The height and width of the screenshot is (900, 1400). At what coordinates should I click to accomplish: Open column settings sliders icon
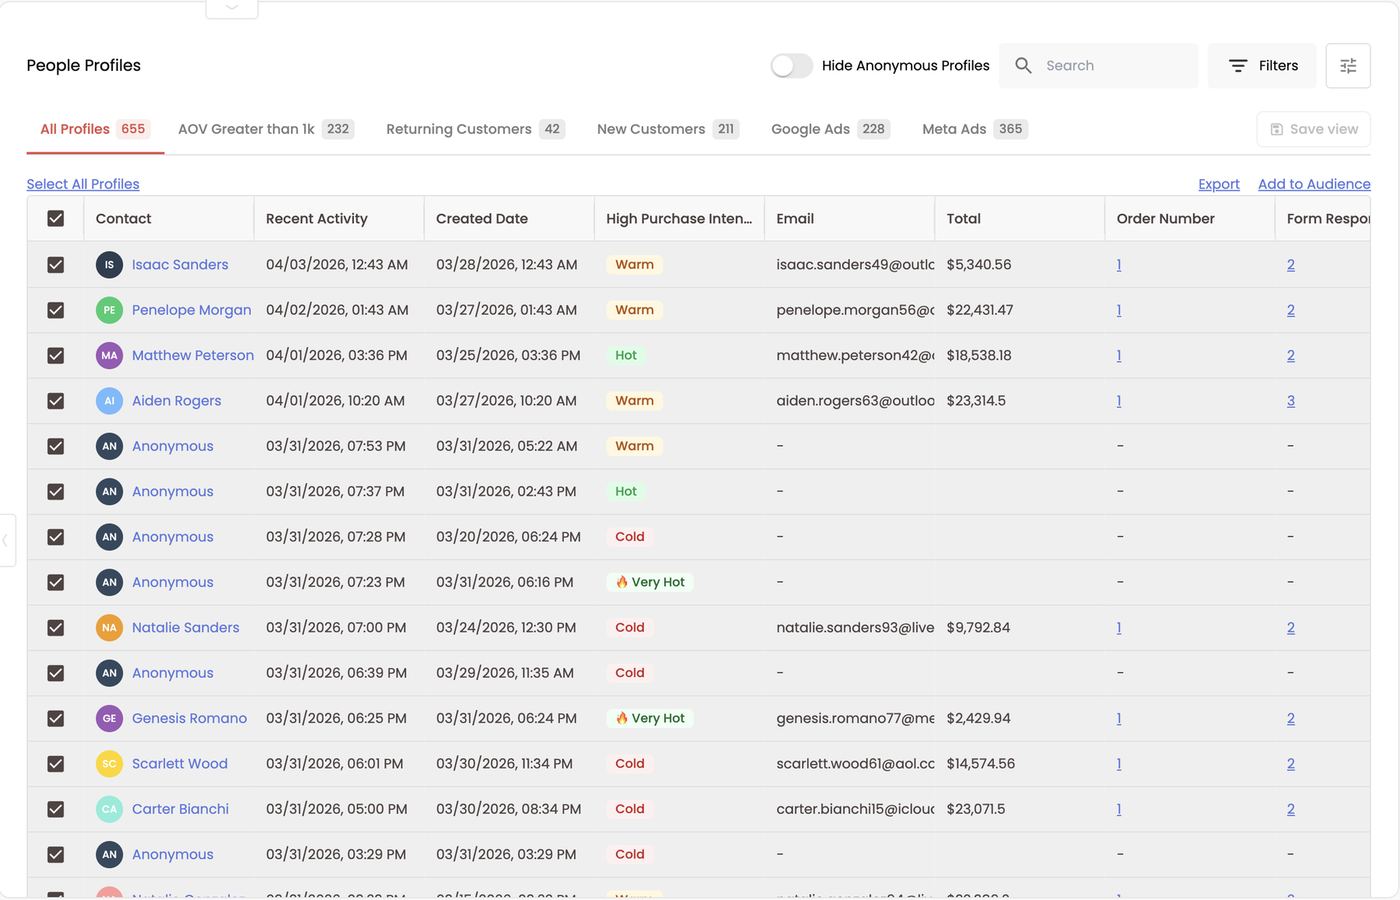(1348, 66)
